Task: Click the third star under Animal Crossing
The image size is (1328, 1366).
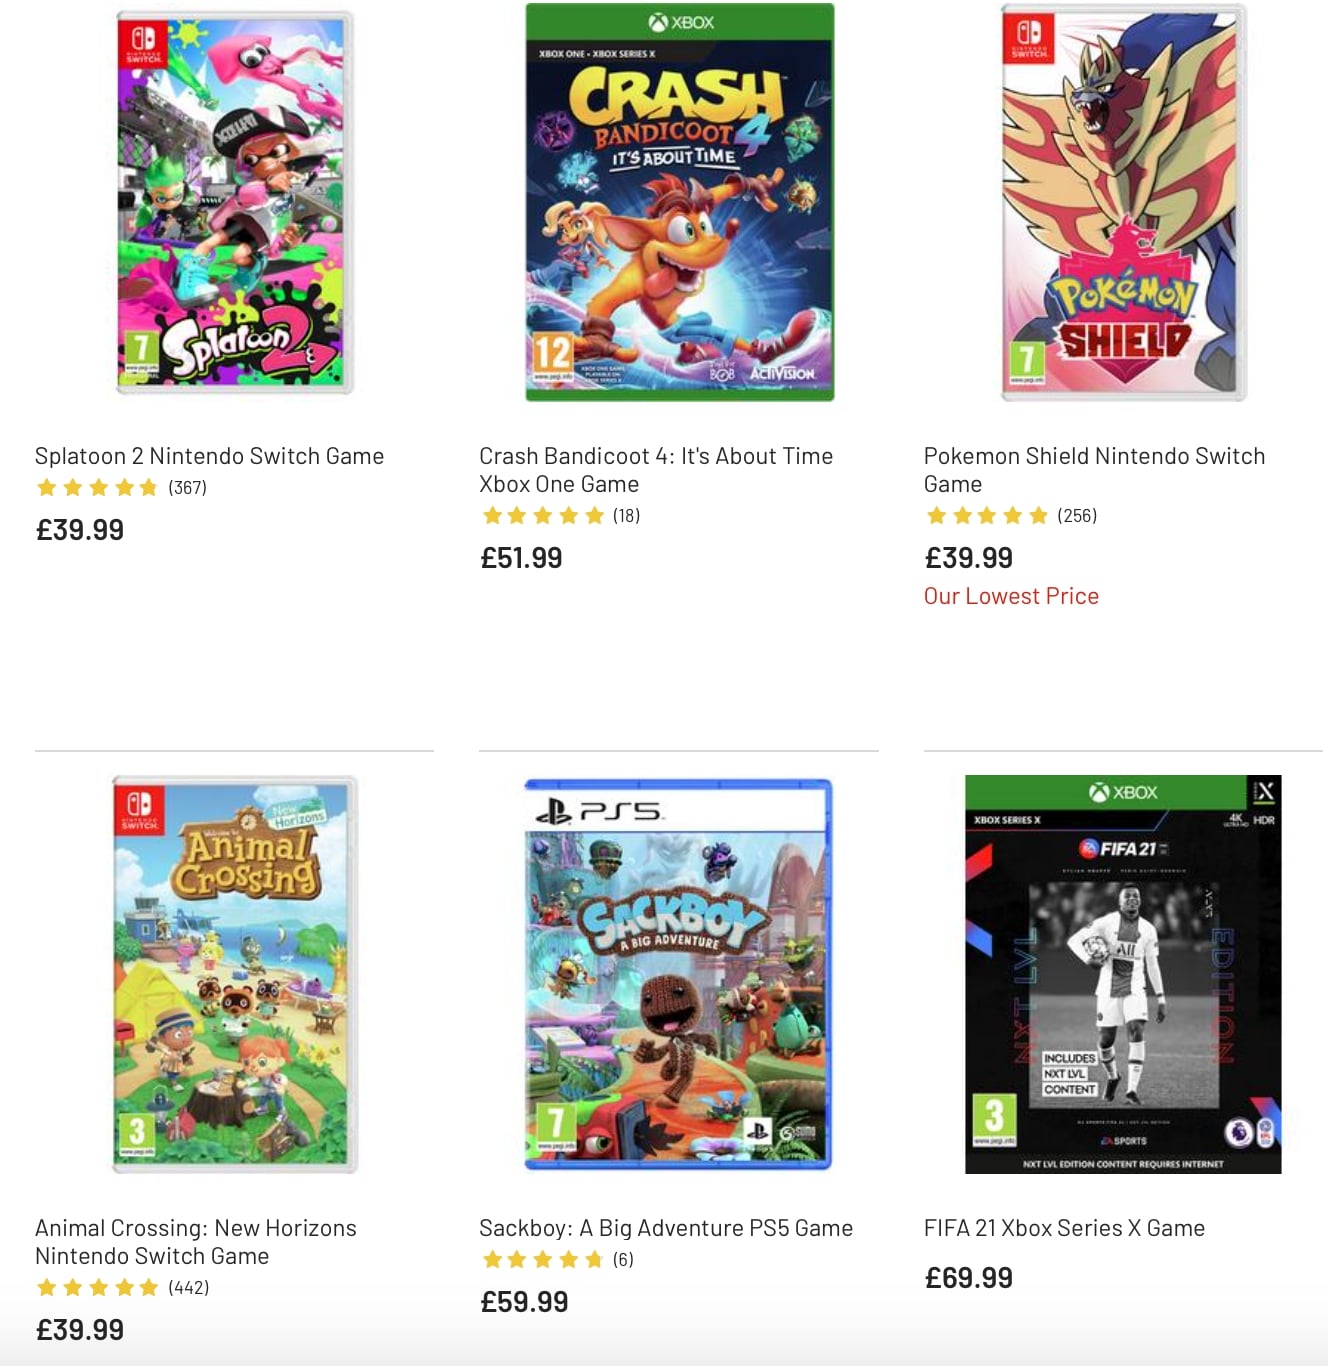Action: click(99, 1289)
